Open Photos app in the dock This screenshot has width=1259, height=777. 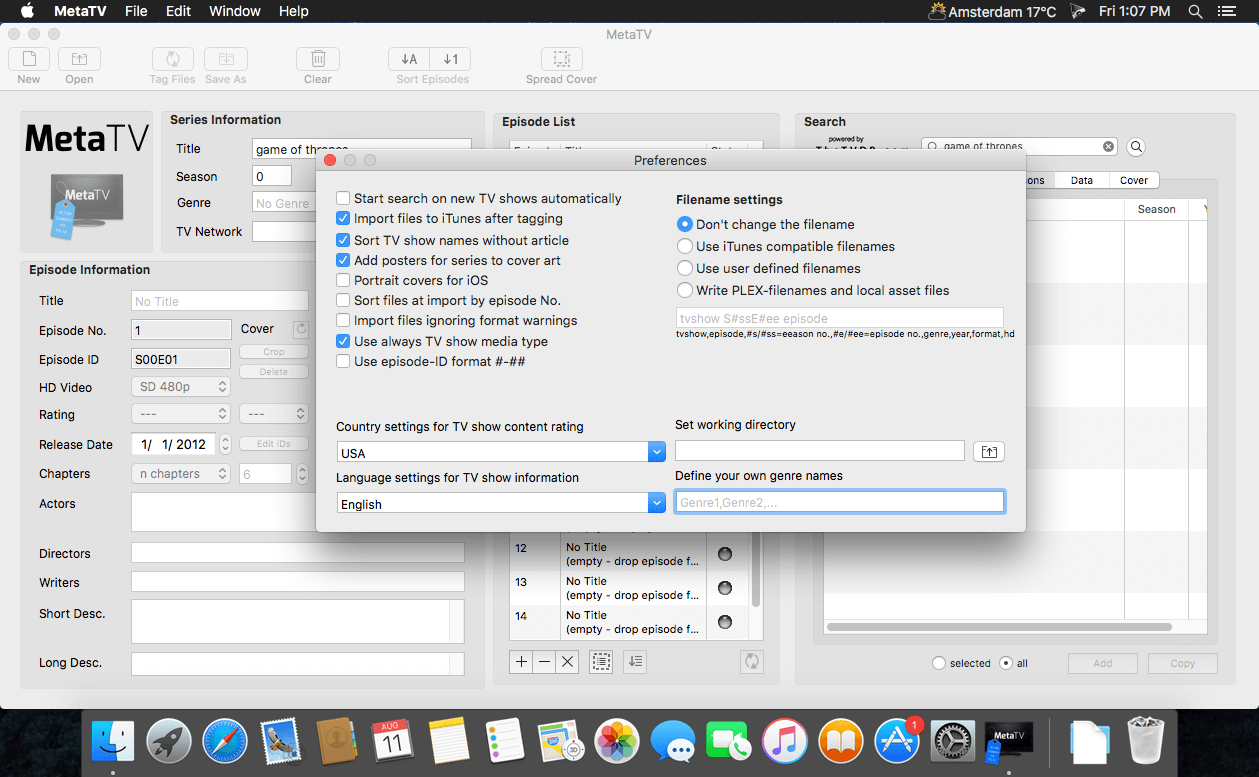pyautogui.click(x=617, y=741)
